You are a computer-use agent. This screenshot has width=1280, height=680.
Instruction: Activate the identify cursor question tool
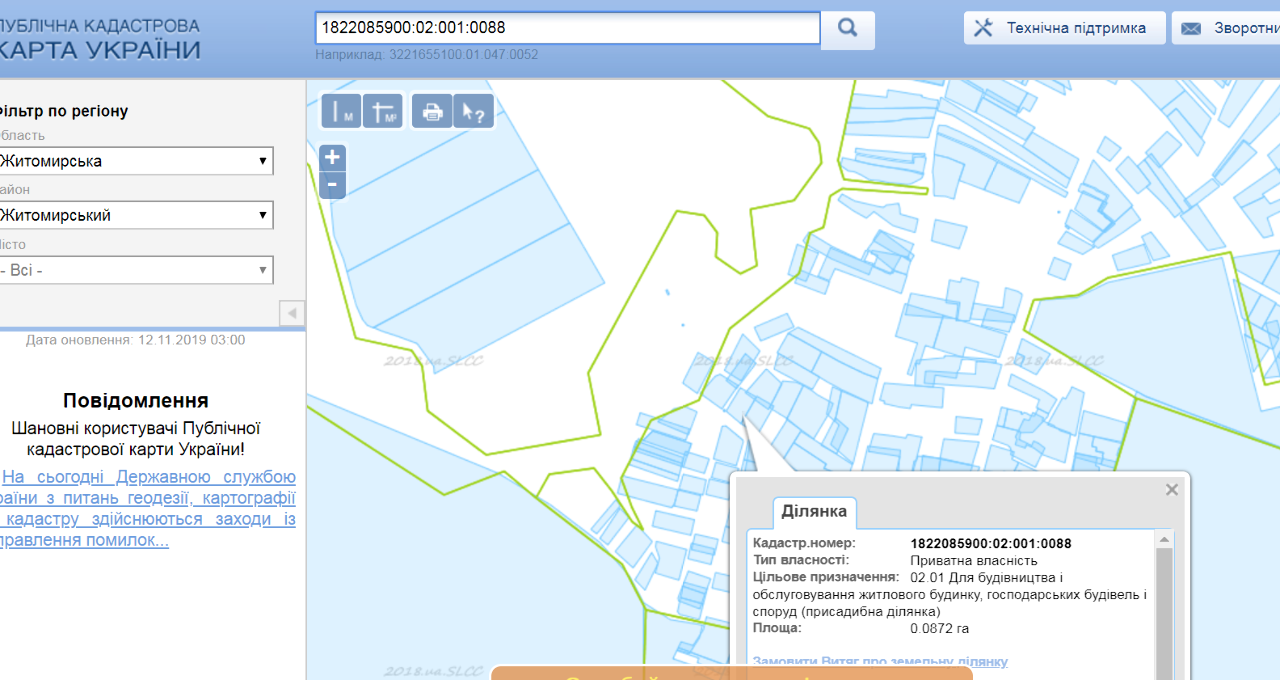pos(474,111)
